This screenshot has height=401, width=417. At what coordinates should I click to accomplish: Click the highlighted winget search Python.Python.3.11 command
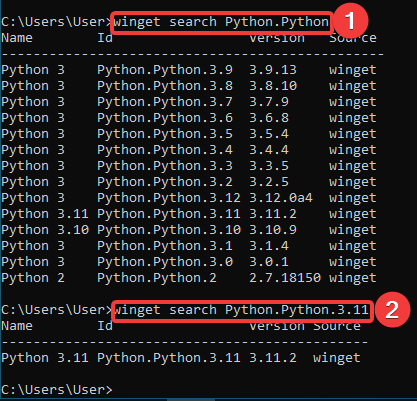(241, 310)
